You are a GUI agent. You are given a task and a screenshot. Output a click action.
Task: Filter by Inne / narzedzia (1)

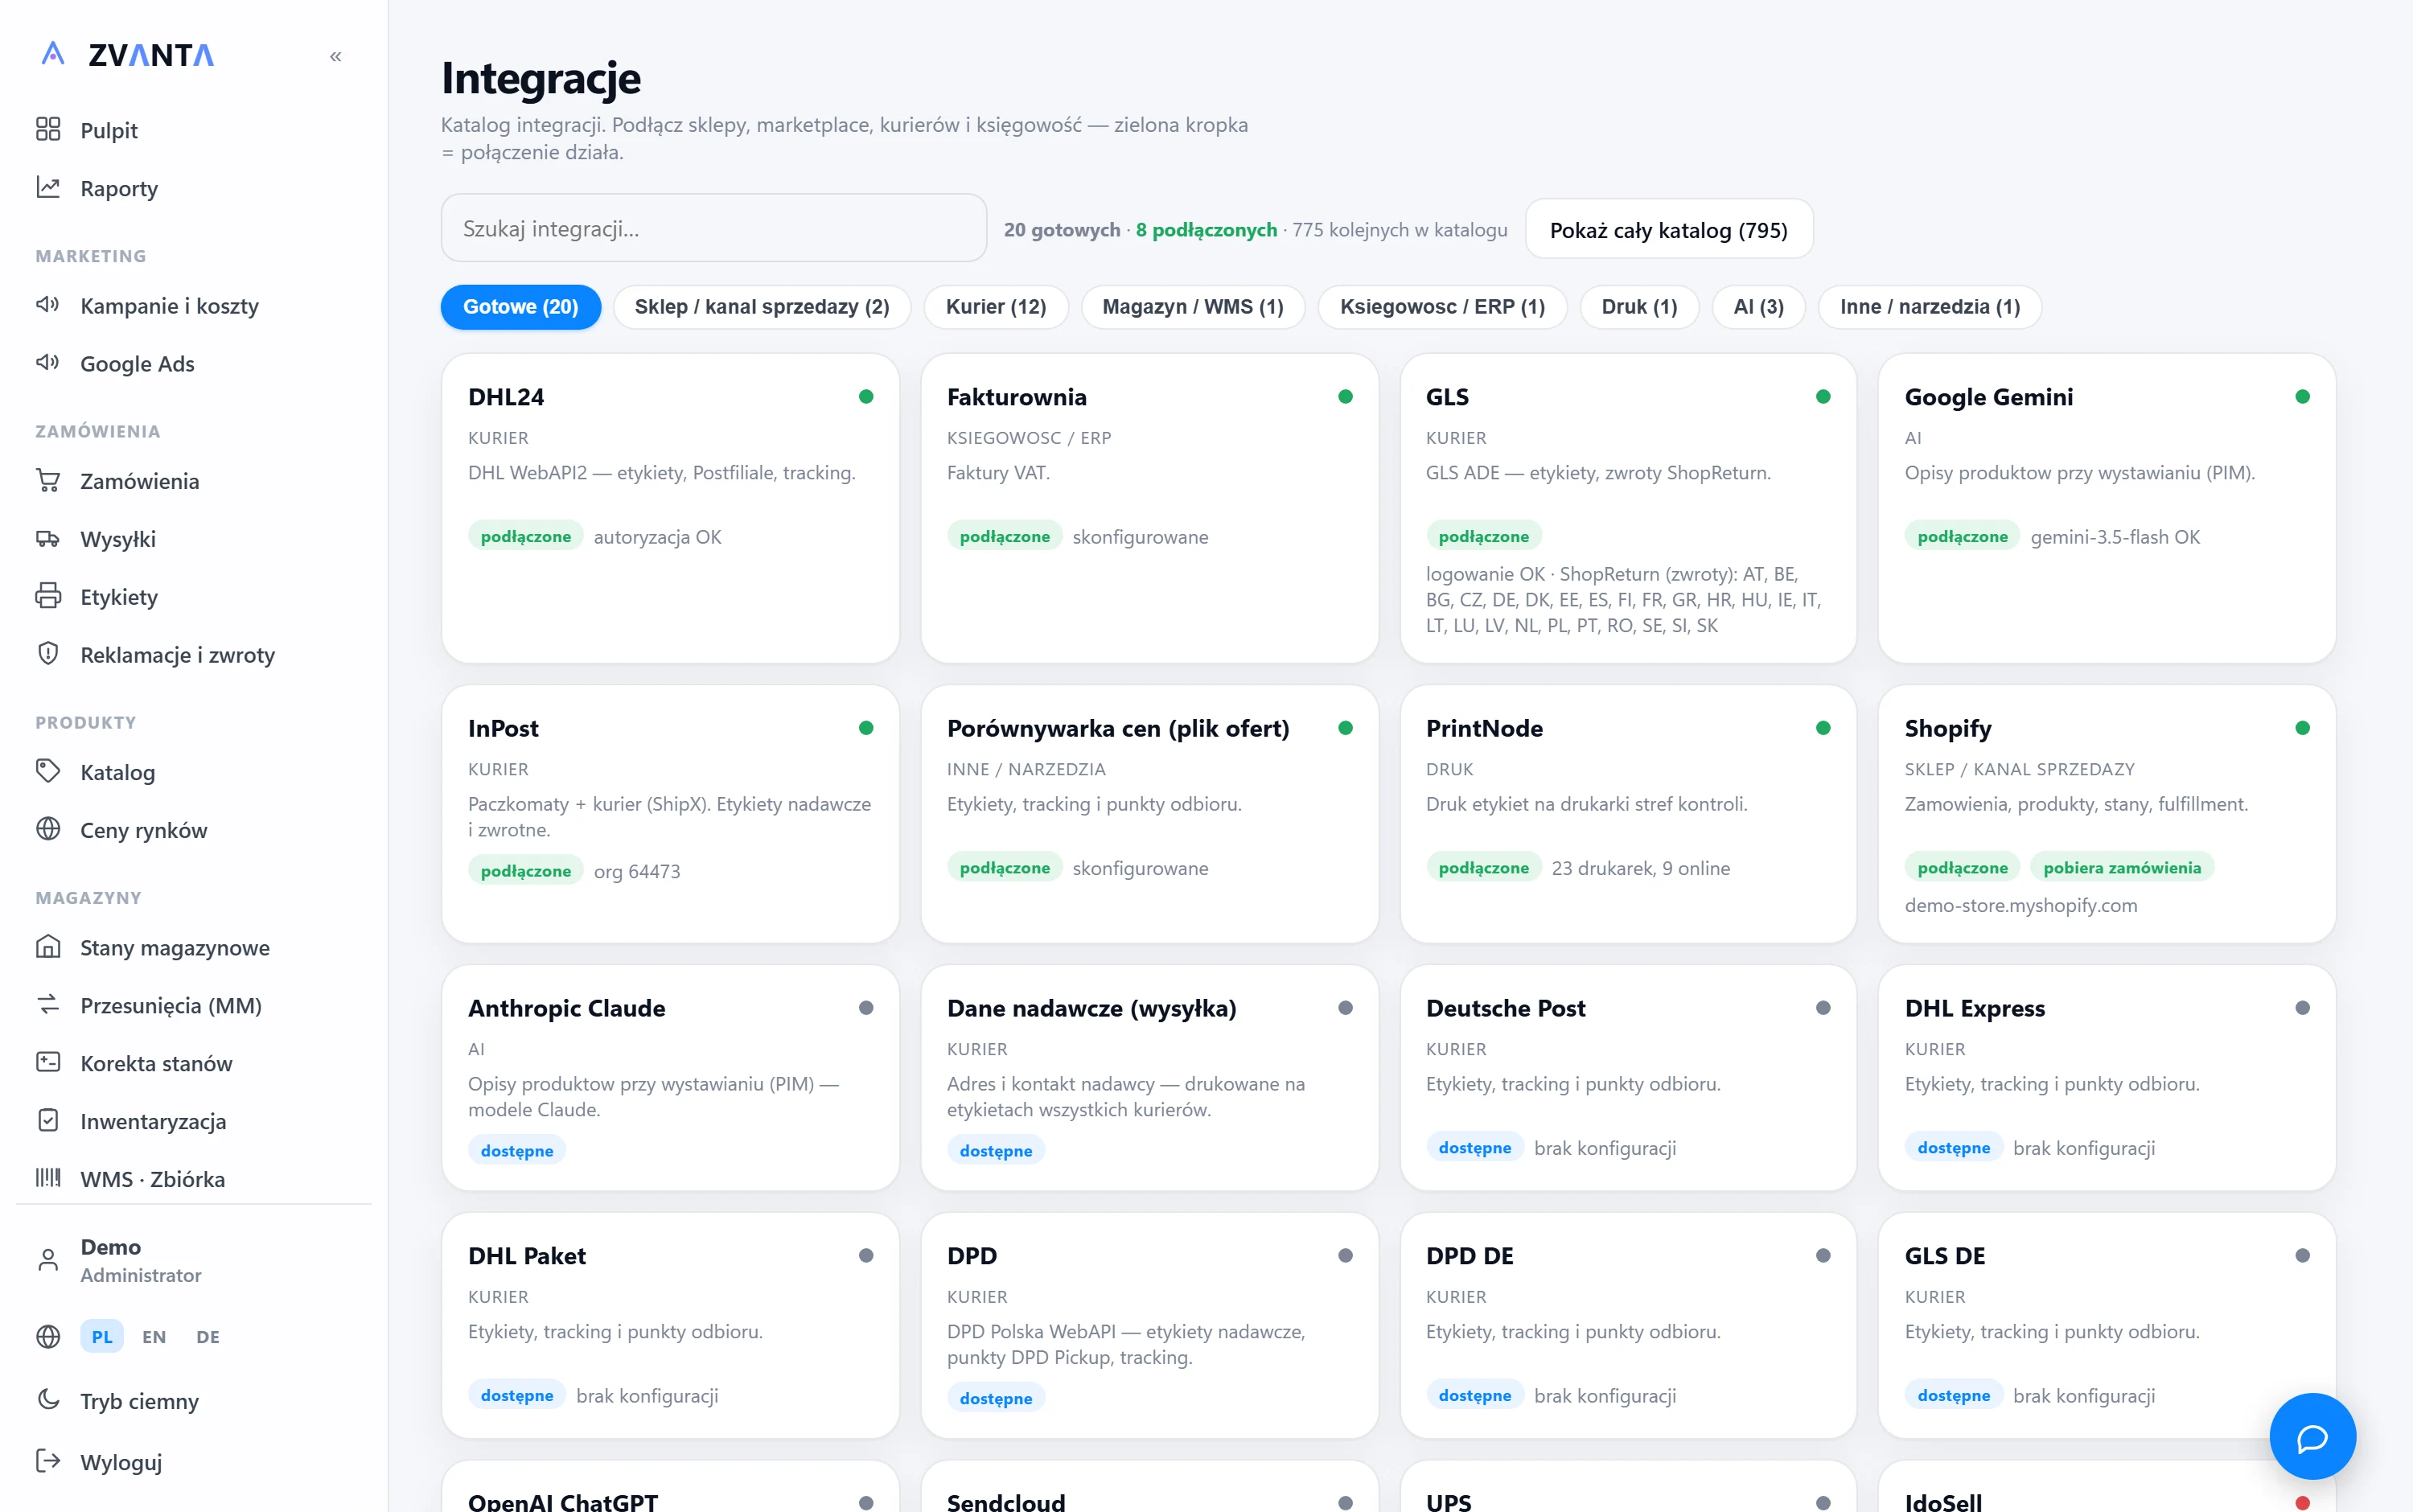click(1930, 307)
